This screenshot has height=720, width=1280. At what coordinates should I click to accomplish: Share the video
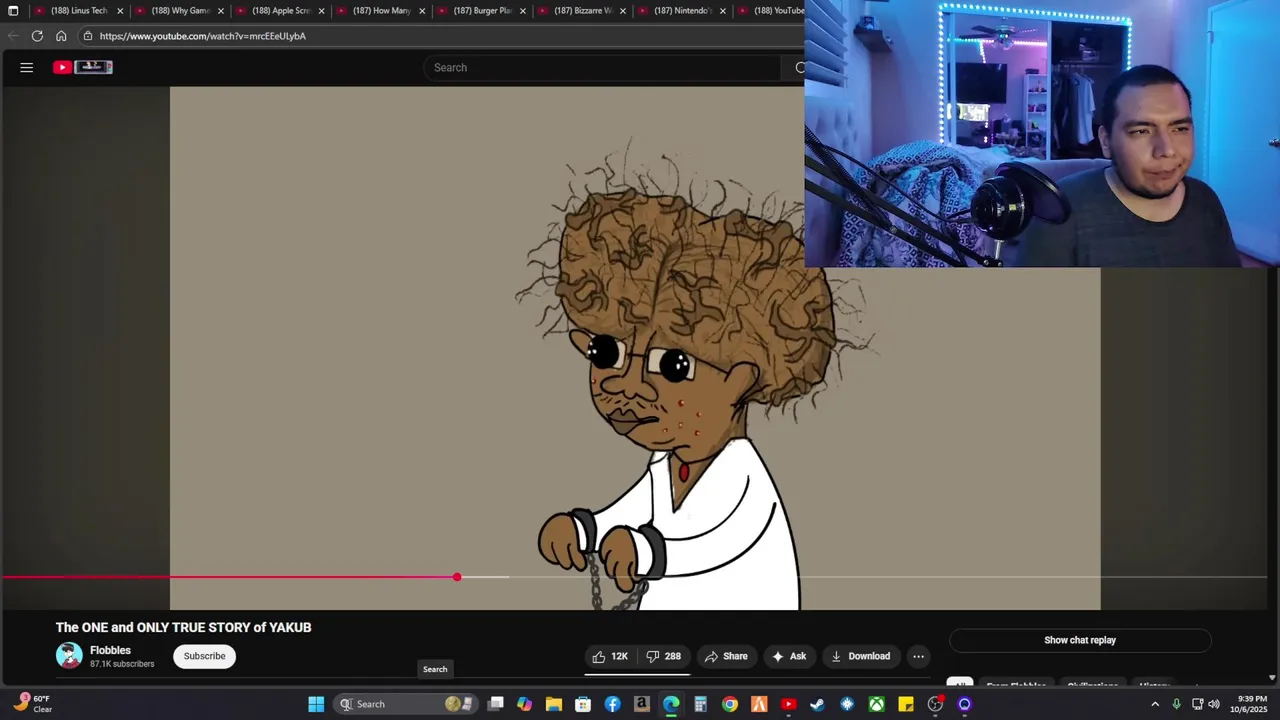[726, 656]
